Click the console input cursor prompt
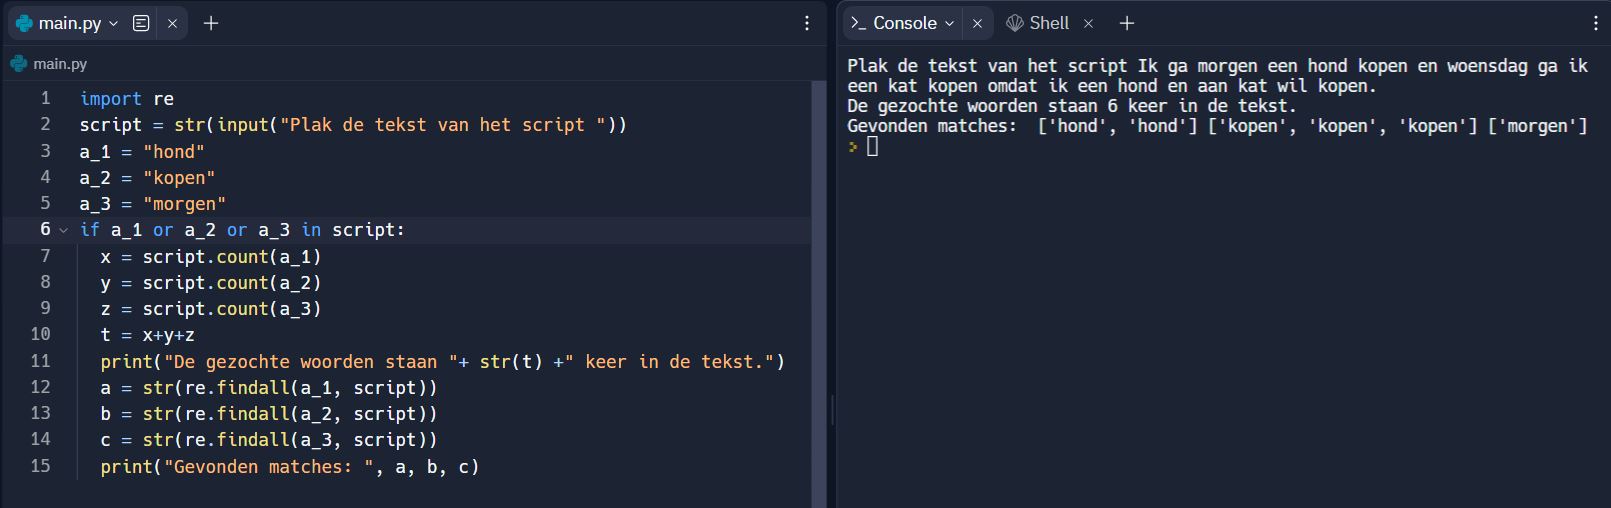 pos(872,147)
